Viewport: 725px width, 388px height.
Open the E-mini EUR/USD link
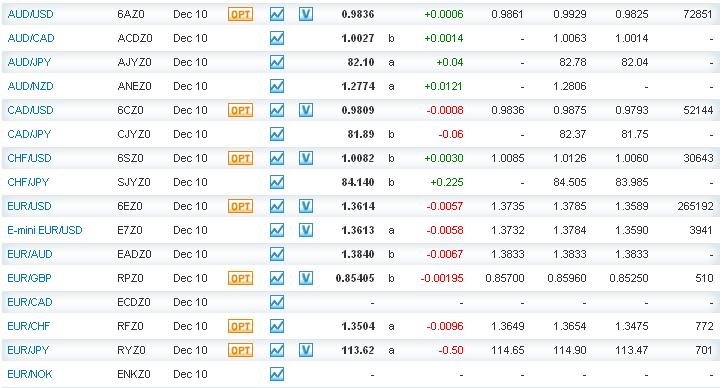coord(45,230)
